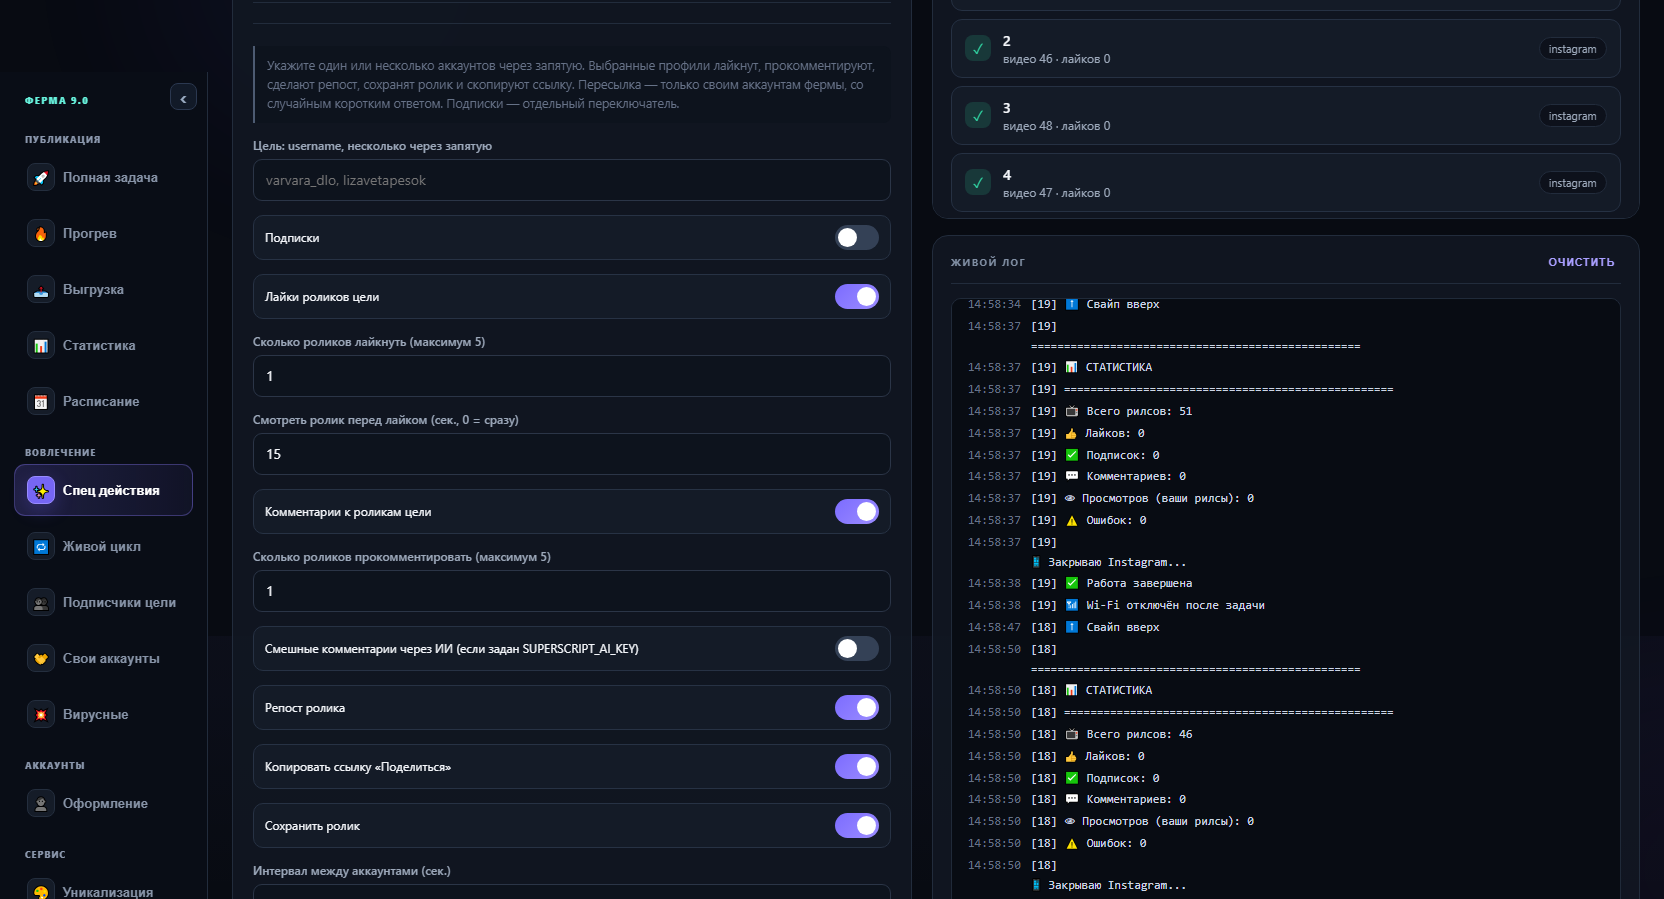Navigate to Расписание in the sidebar

tap(104, 402)
